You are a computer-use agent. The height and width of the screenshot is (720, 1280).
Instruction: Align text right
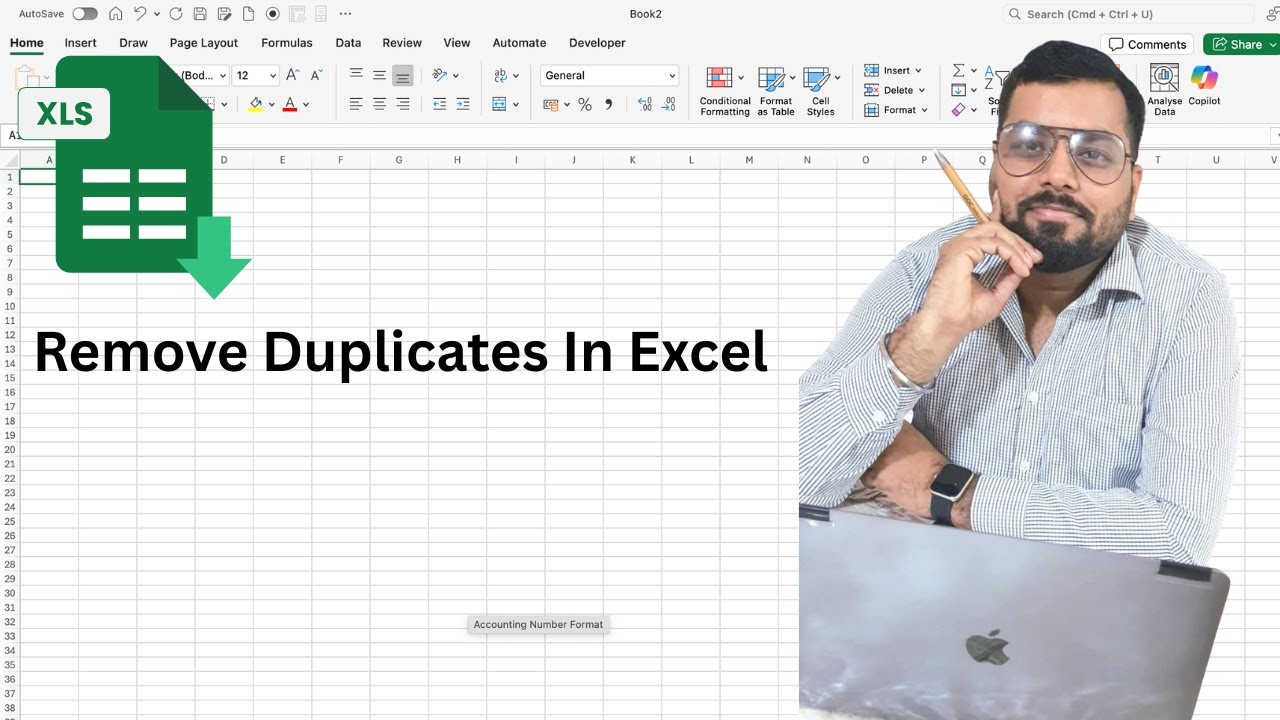tap(402, 104)
